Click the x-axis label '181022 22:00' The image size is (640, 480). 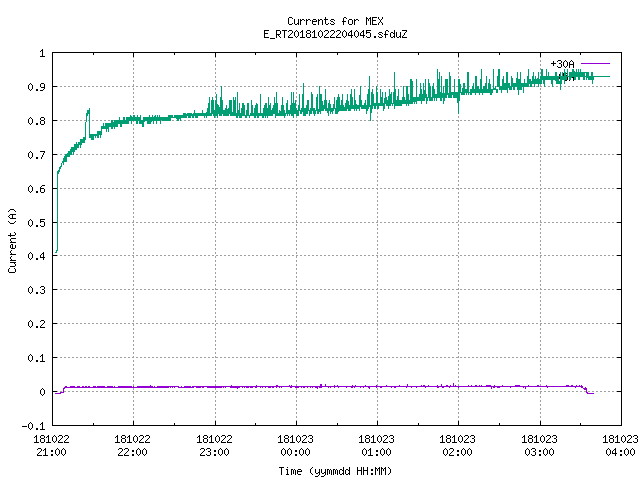132,446
